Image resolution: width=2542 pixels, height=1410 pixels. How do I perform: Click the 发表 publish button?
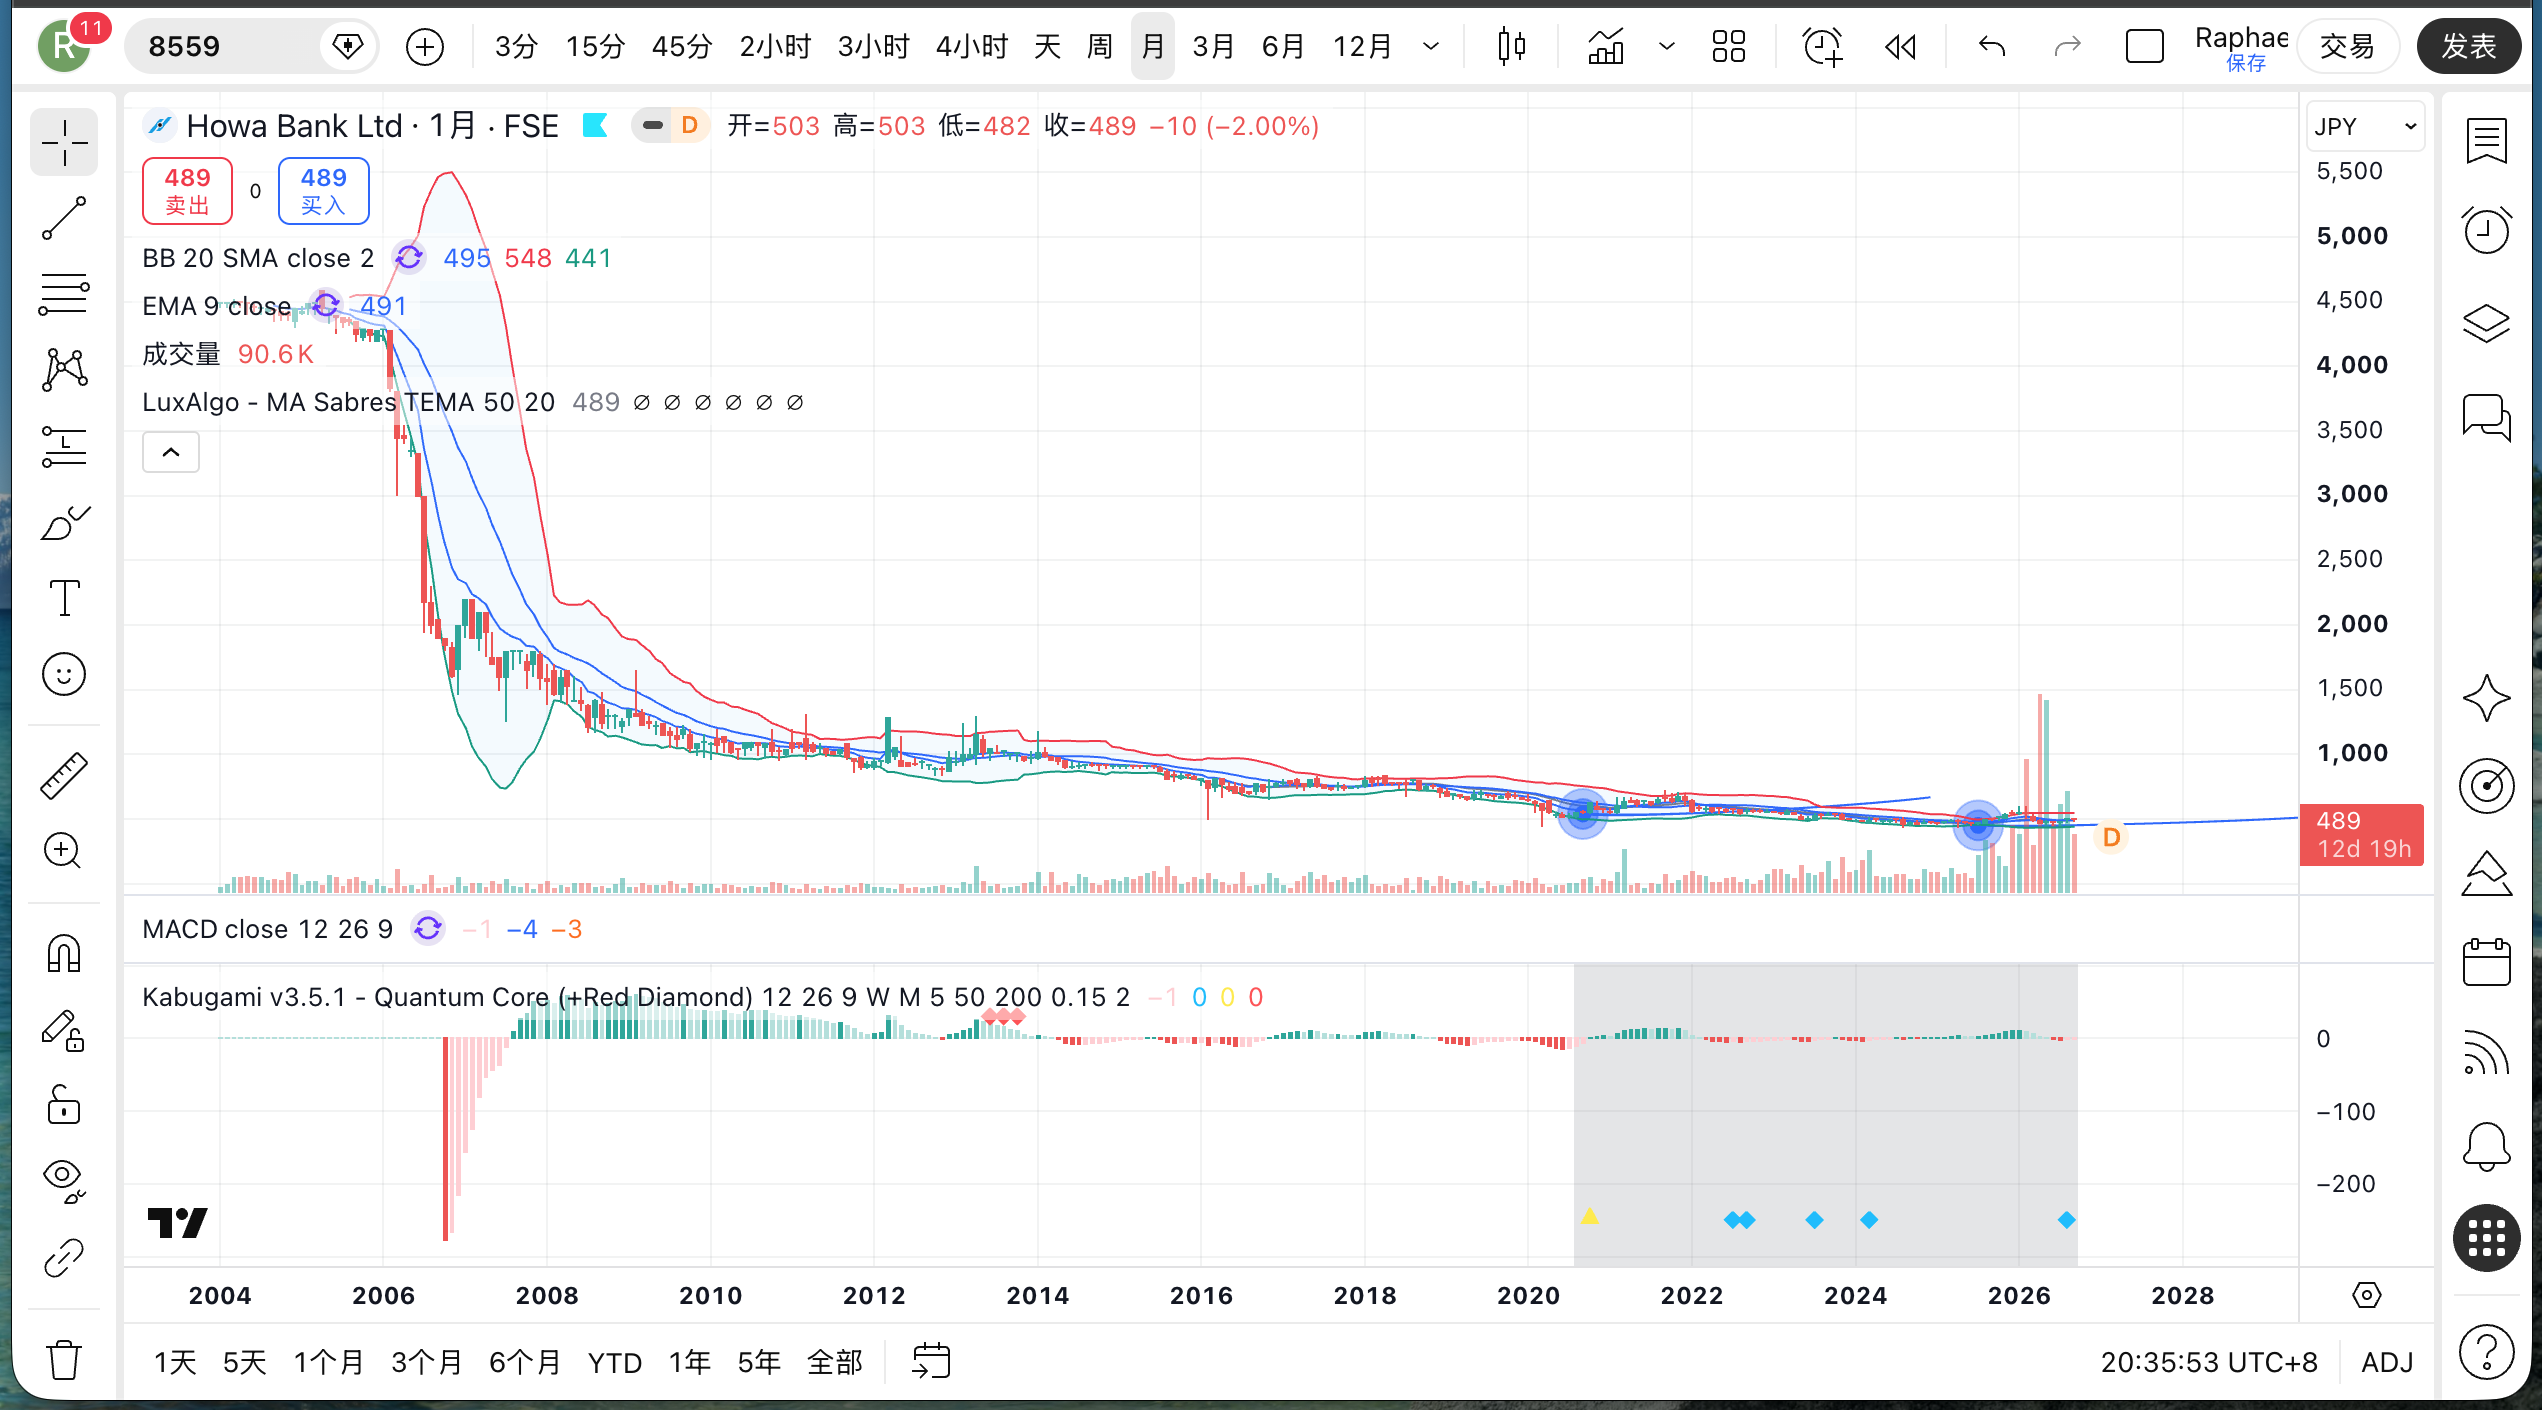tap(2468, 46)
